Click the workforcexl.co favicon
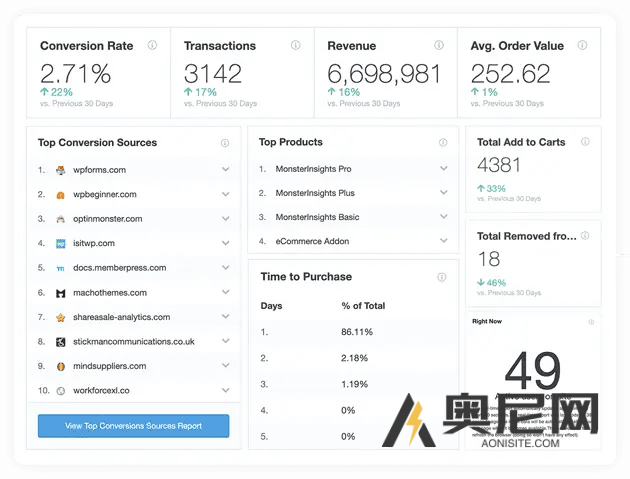Image resolution: width=630 pixels, height=479 pixels. tap(61, 391)
